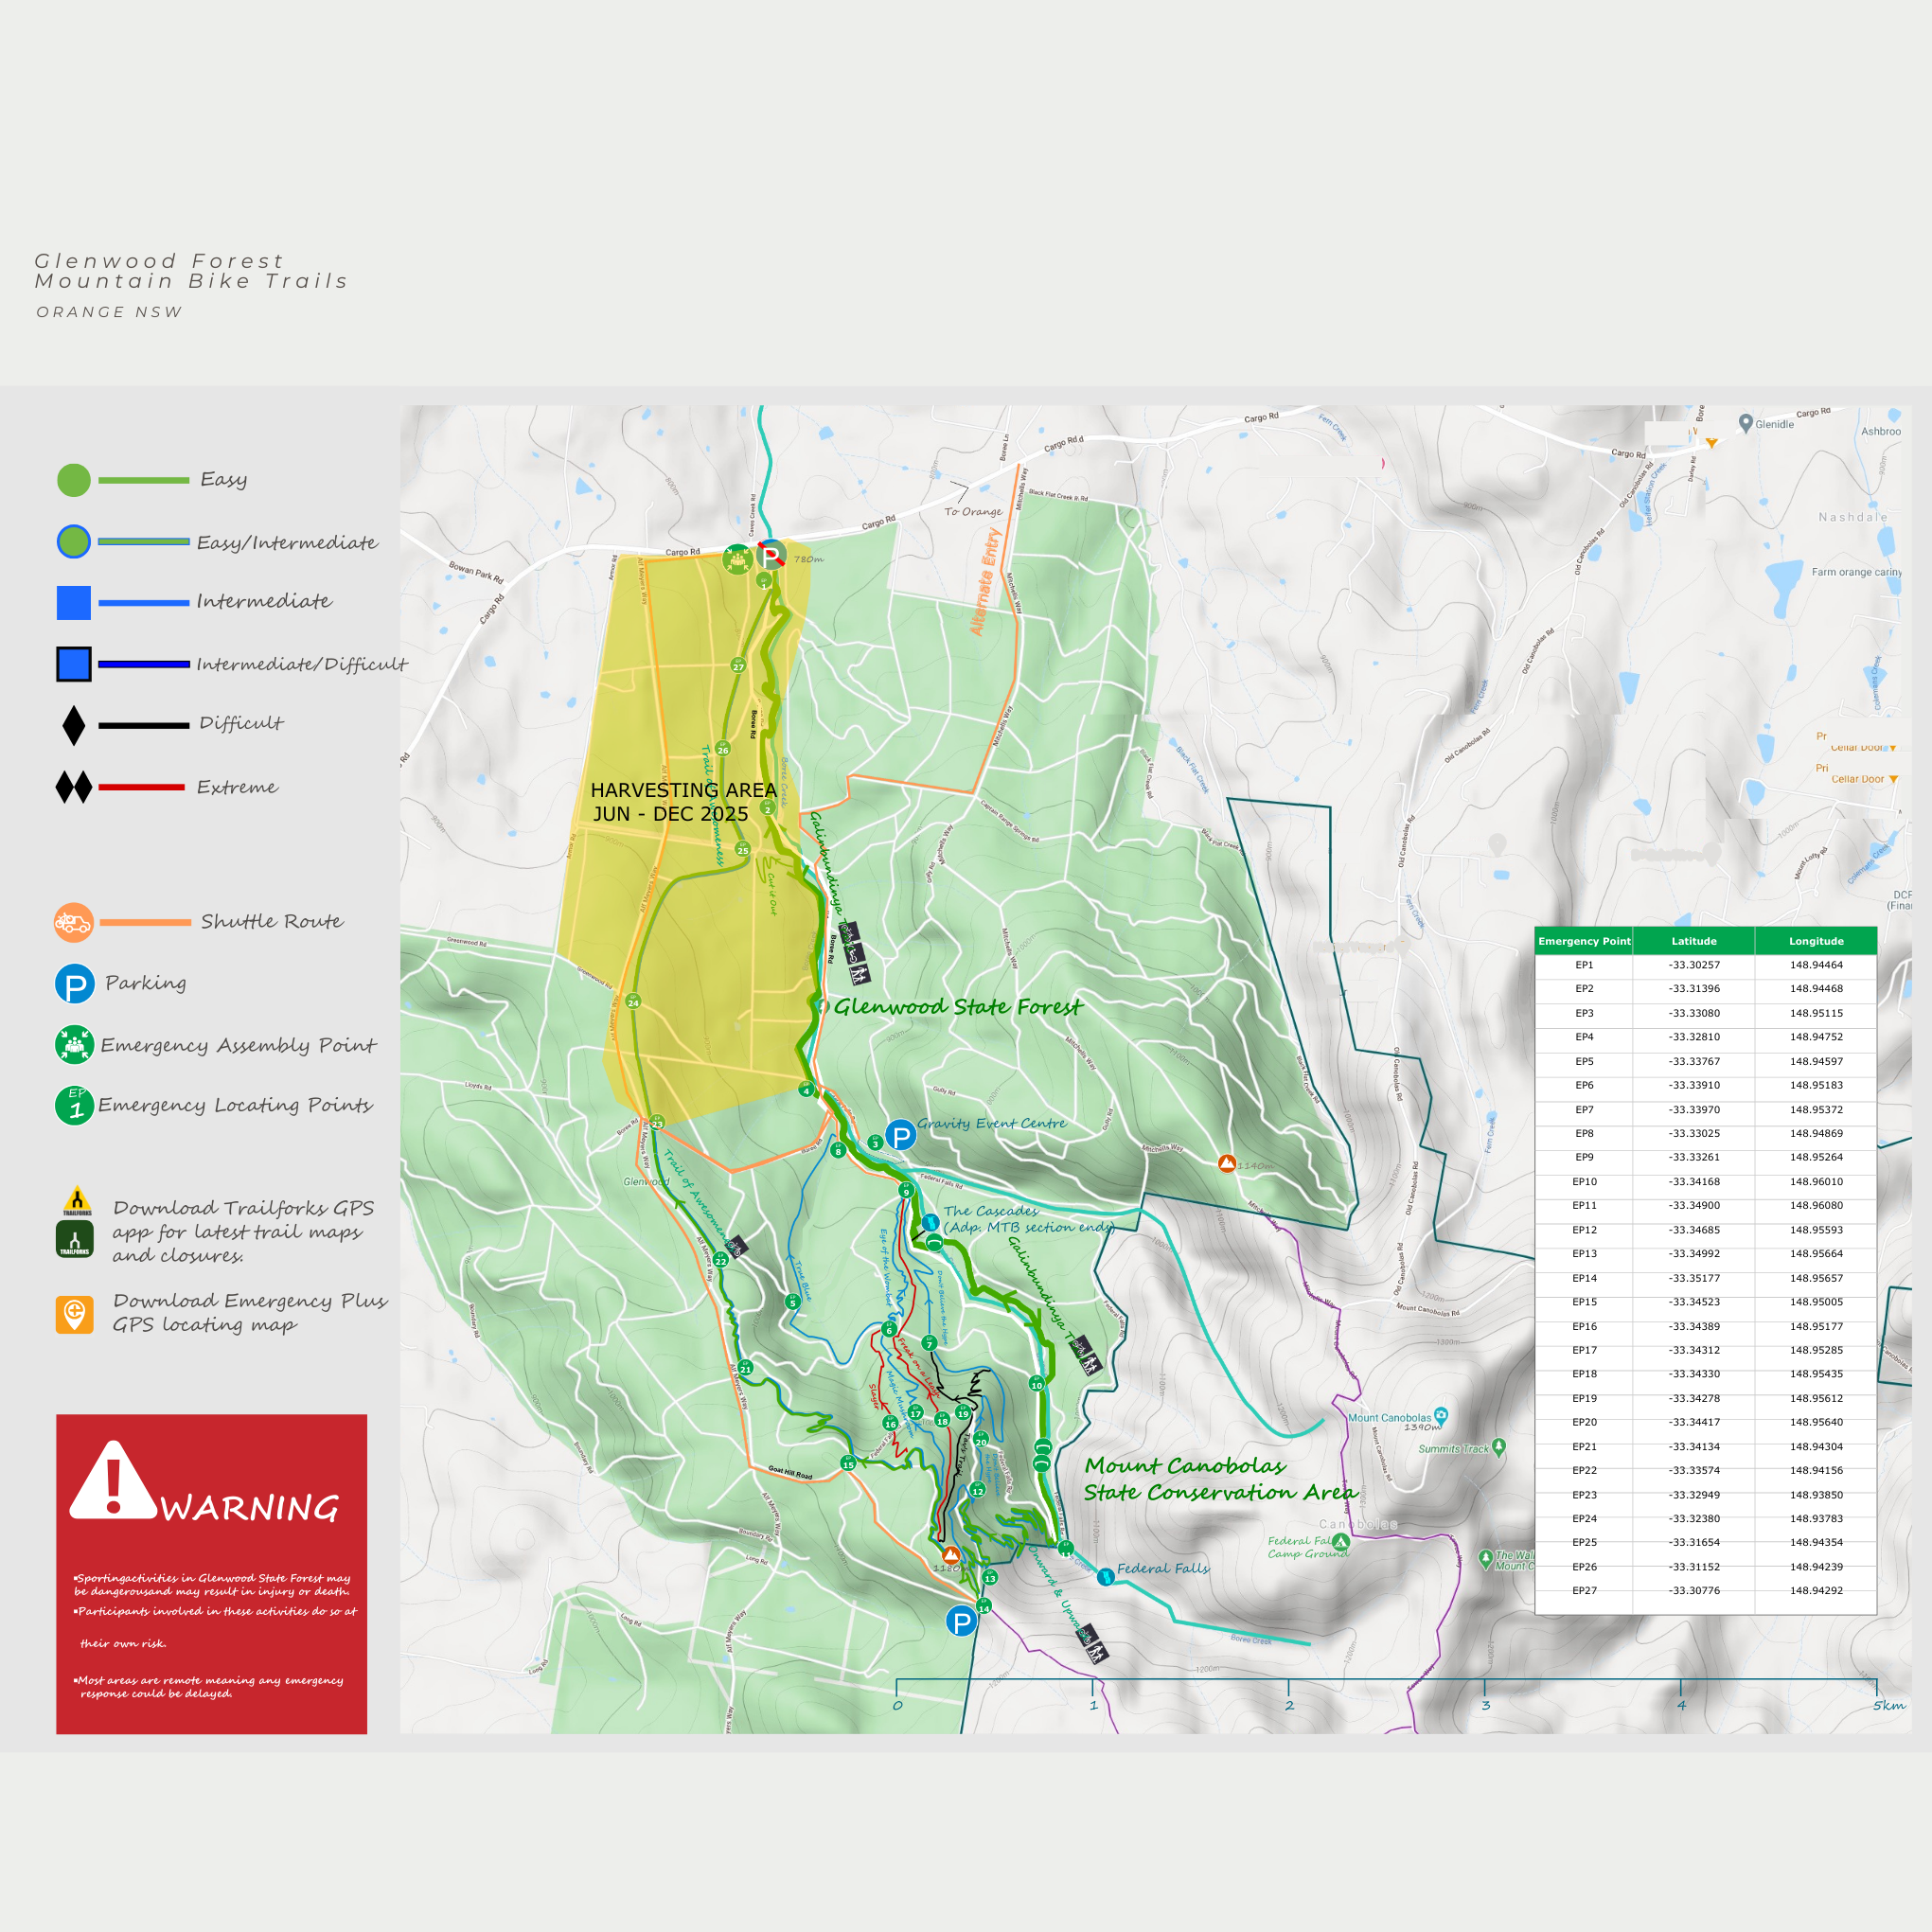Image resolution: width=1932 pixels, height=1932 pixels.
Task: Click the Latitude column header
Action: click(1694, 941)
